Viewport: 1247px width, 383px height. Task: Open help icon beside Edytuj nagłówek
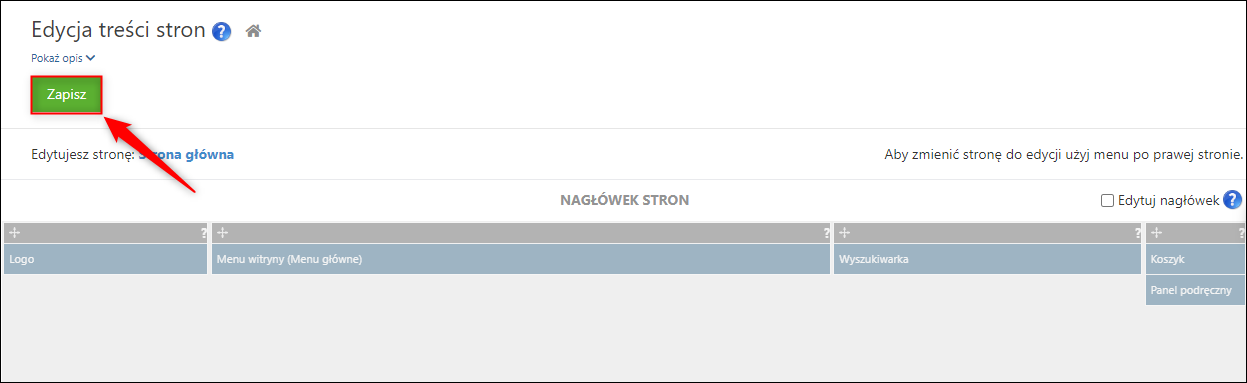(x=1233, y=200)
